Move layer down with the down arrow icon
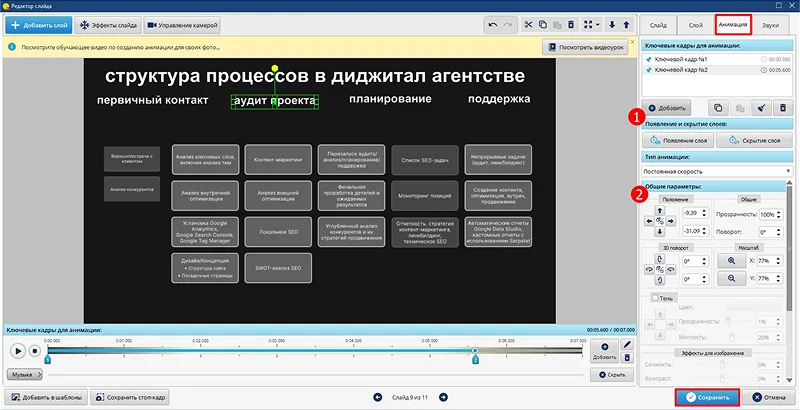The width and height of the screenshot is (800, 410). tap(612, 25)
